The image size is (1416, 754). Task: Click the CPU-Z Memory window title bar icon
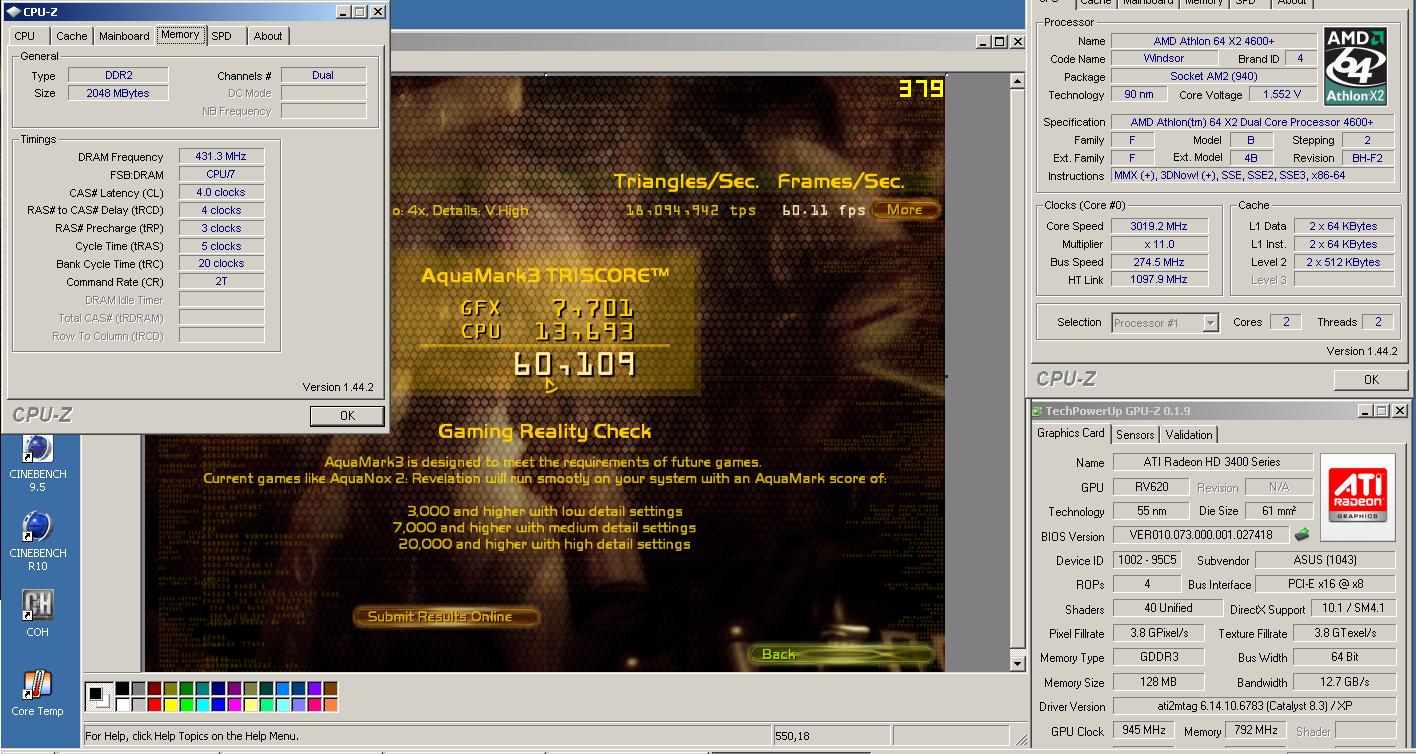[x=12, y=12]
